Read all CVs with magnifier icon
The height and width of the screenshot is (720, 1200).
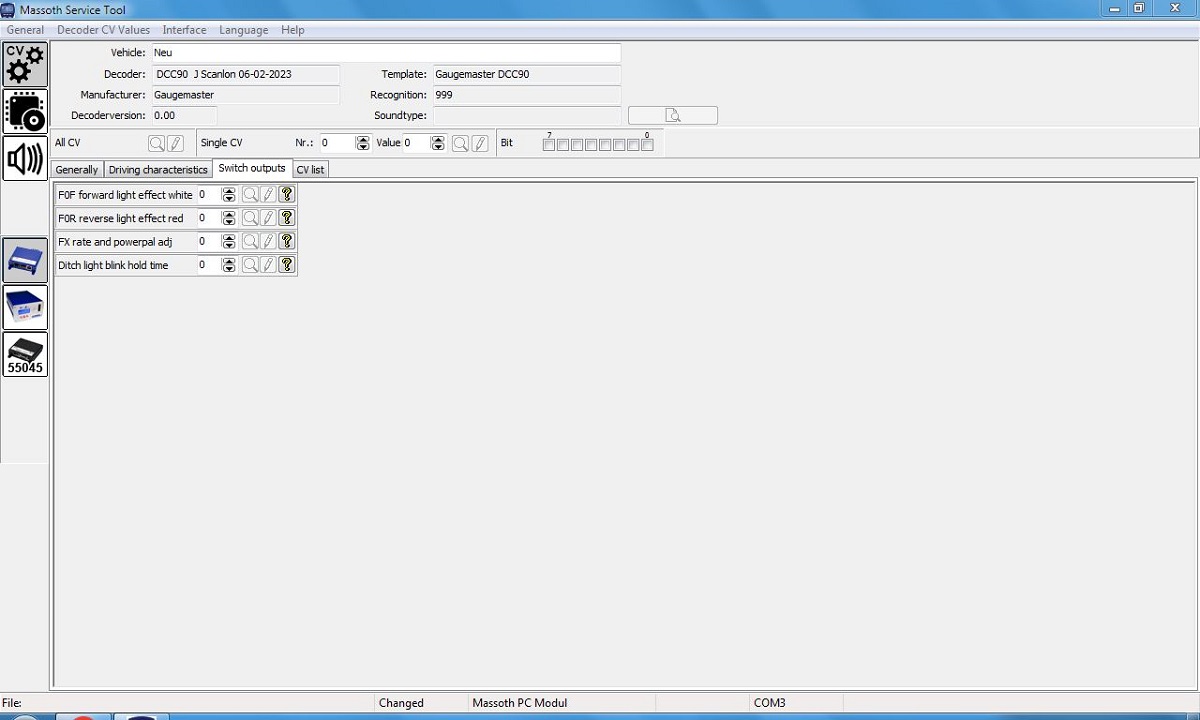click(x=157, y=143)
